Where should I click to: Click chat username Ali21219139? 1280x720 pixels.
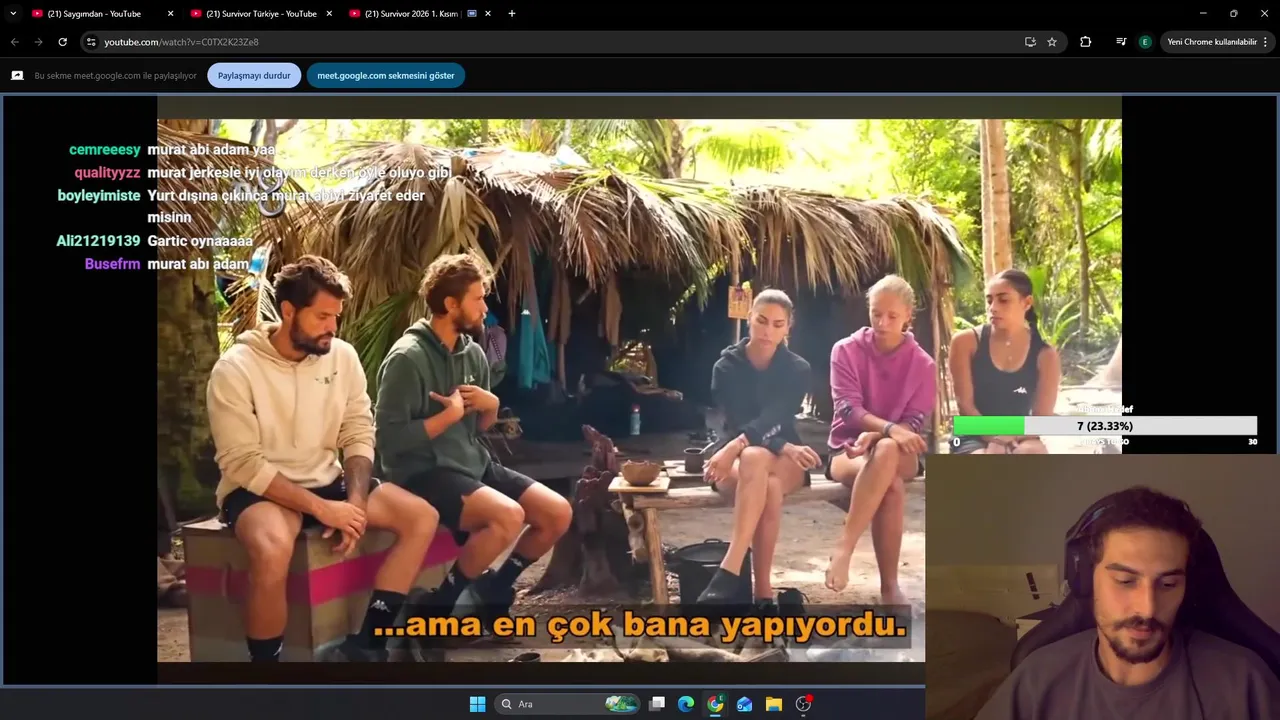pos(98,241)
